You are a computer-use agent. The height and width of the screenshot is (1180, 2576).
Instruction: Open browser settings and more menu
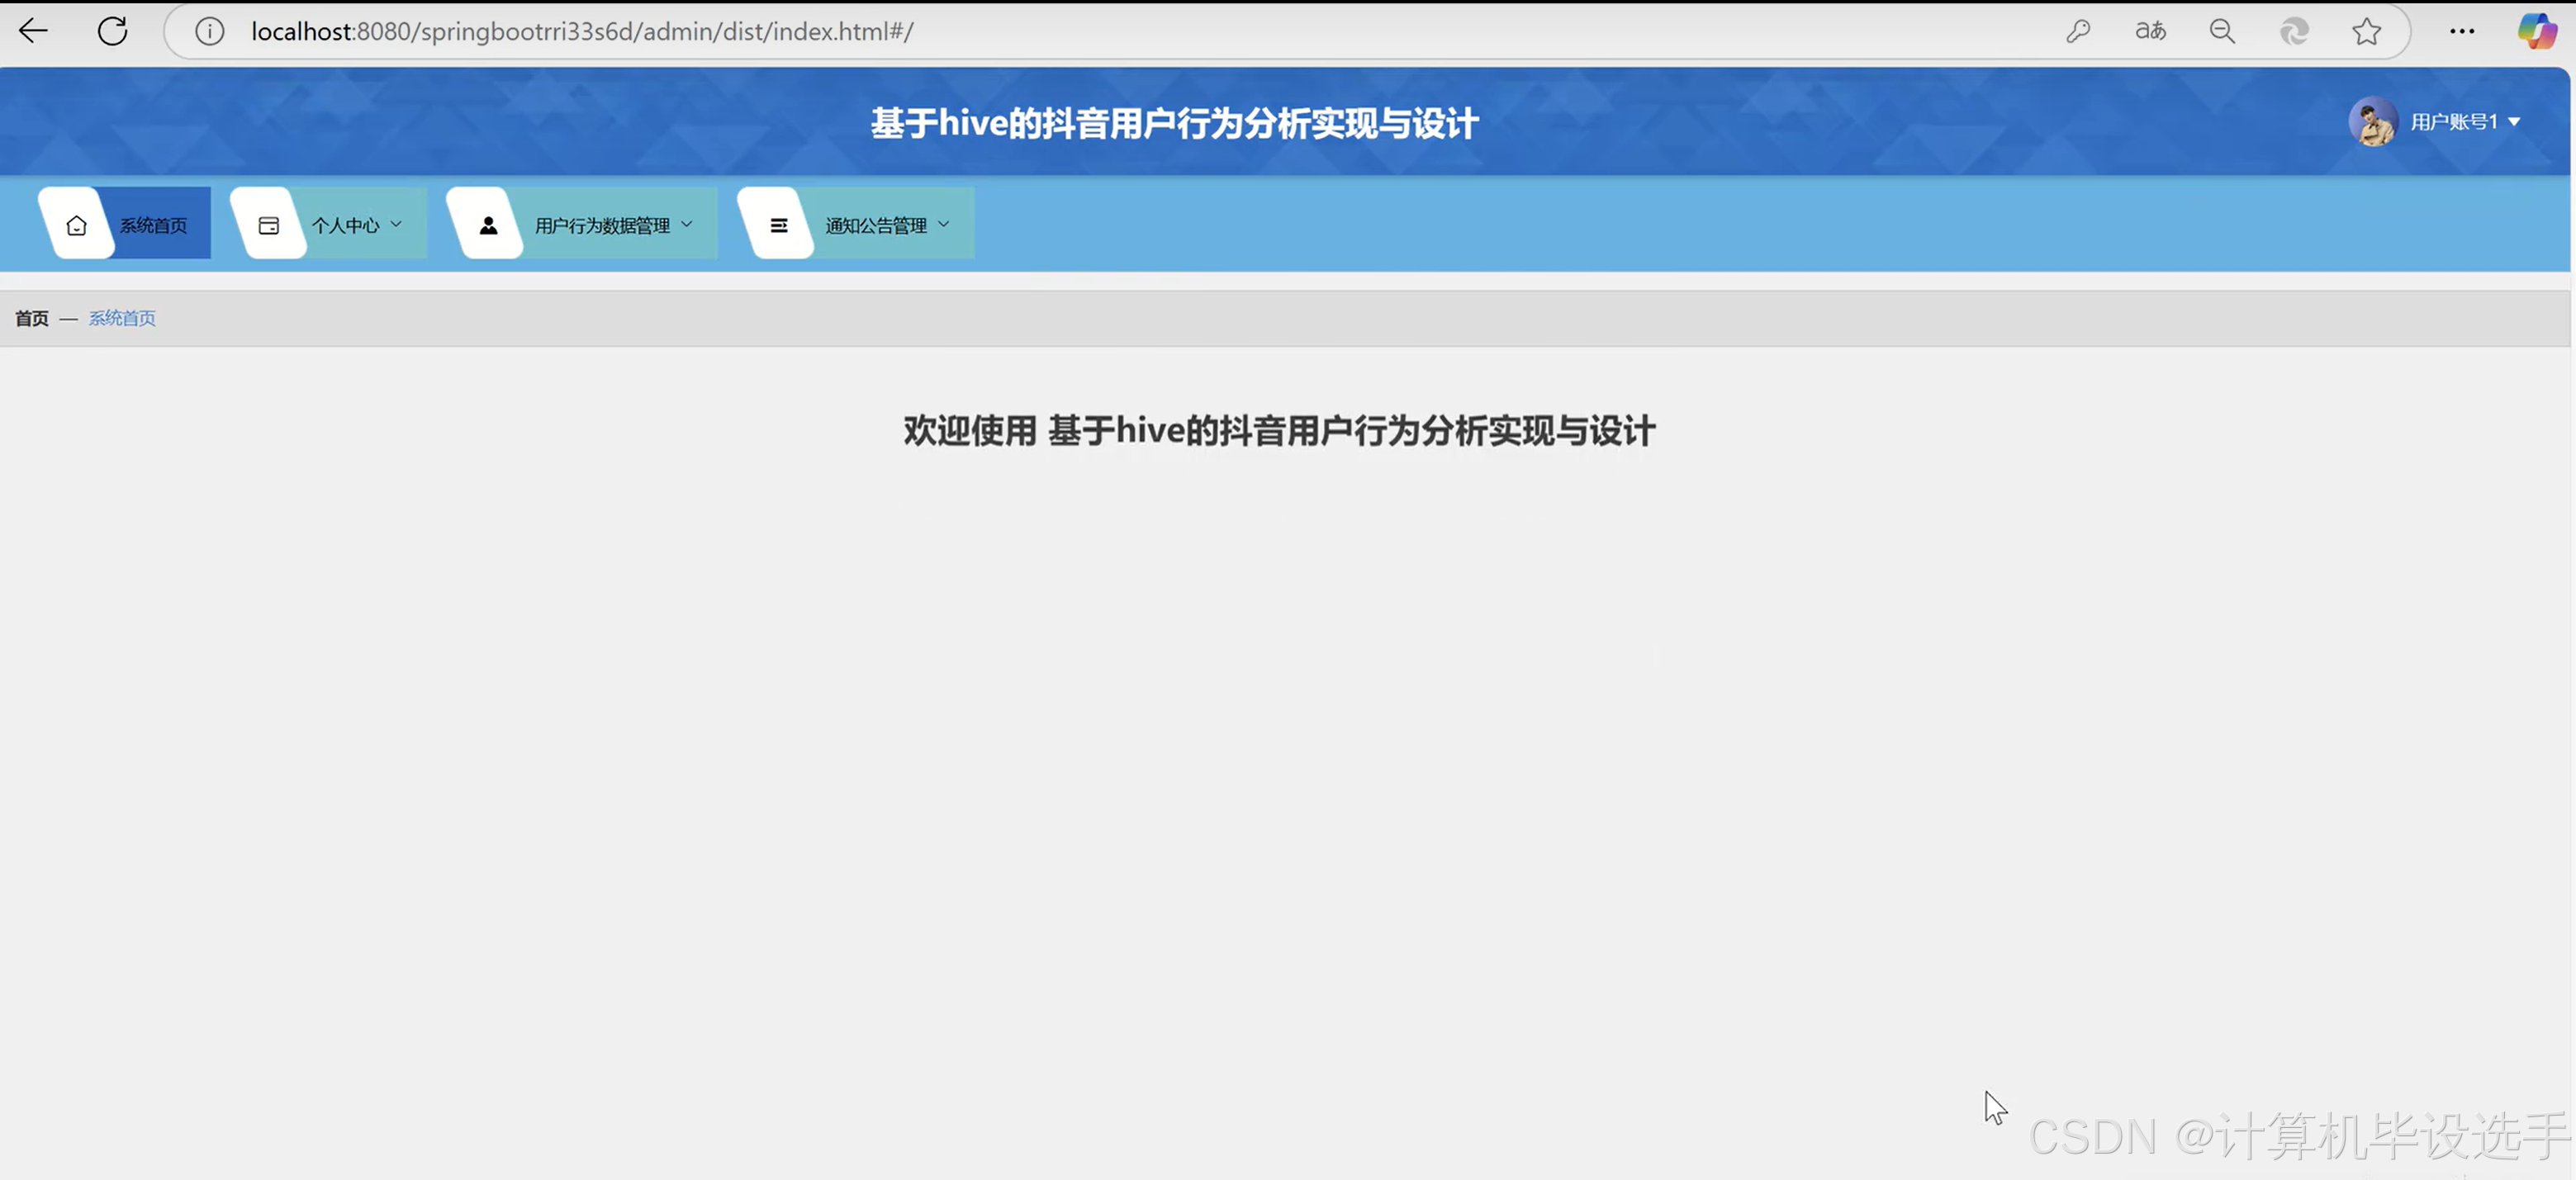[2462, 32]
